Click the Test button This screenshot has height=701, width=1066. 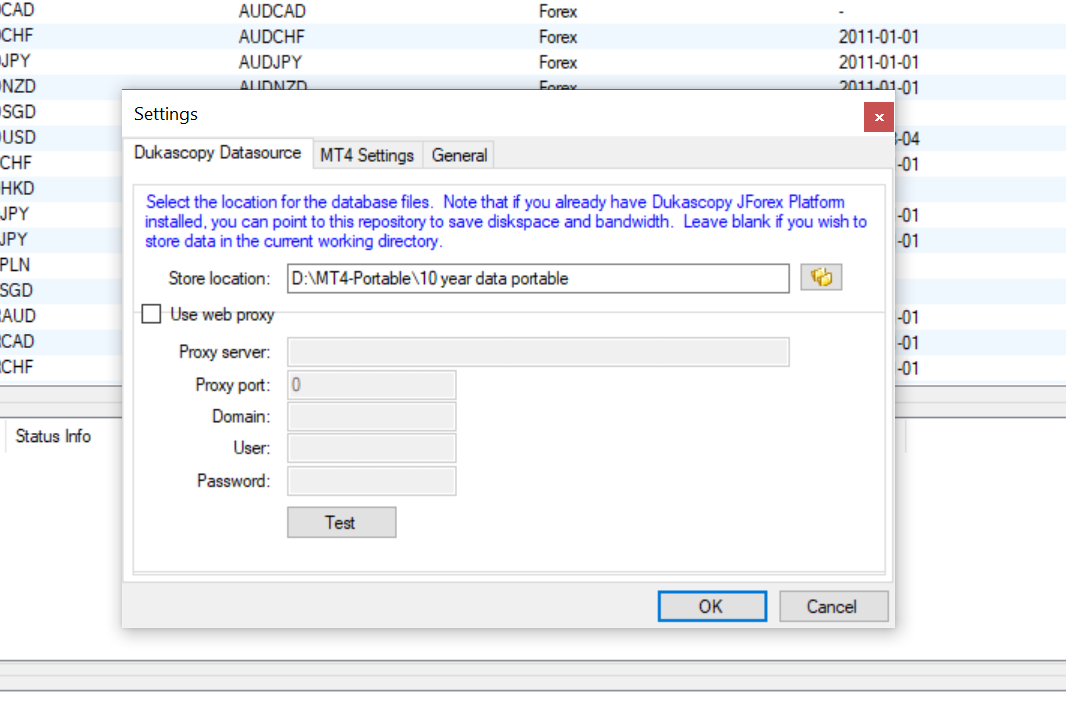coord(341,522)
